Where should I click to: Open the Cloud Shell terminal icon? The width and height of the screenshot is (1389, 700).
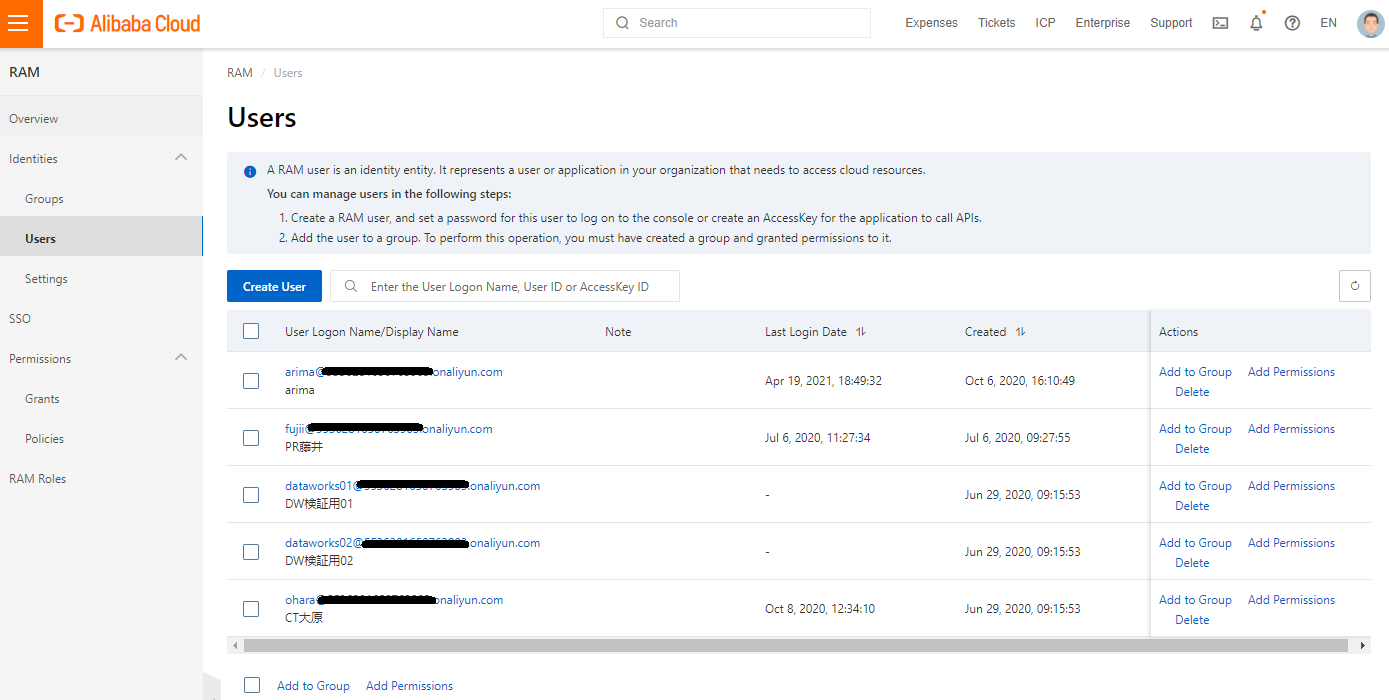[1220, 23]
